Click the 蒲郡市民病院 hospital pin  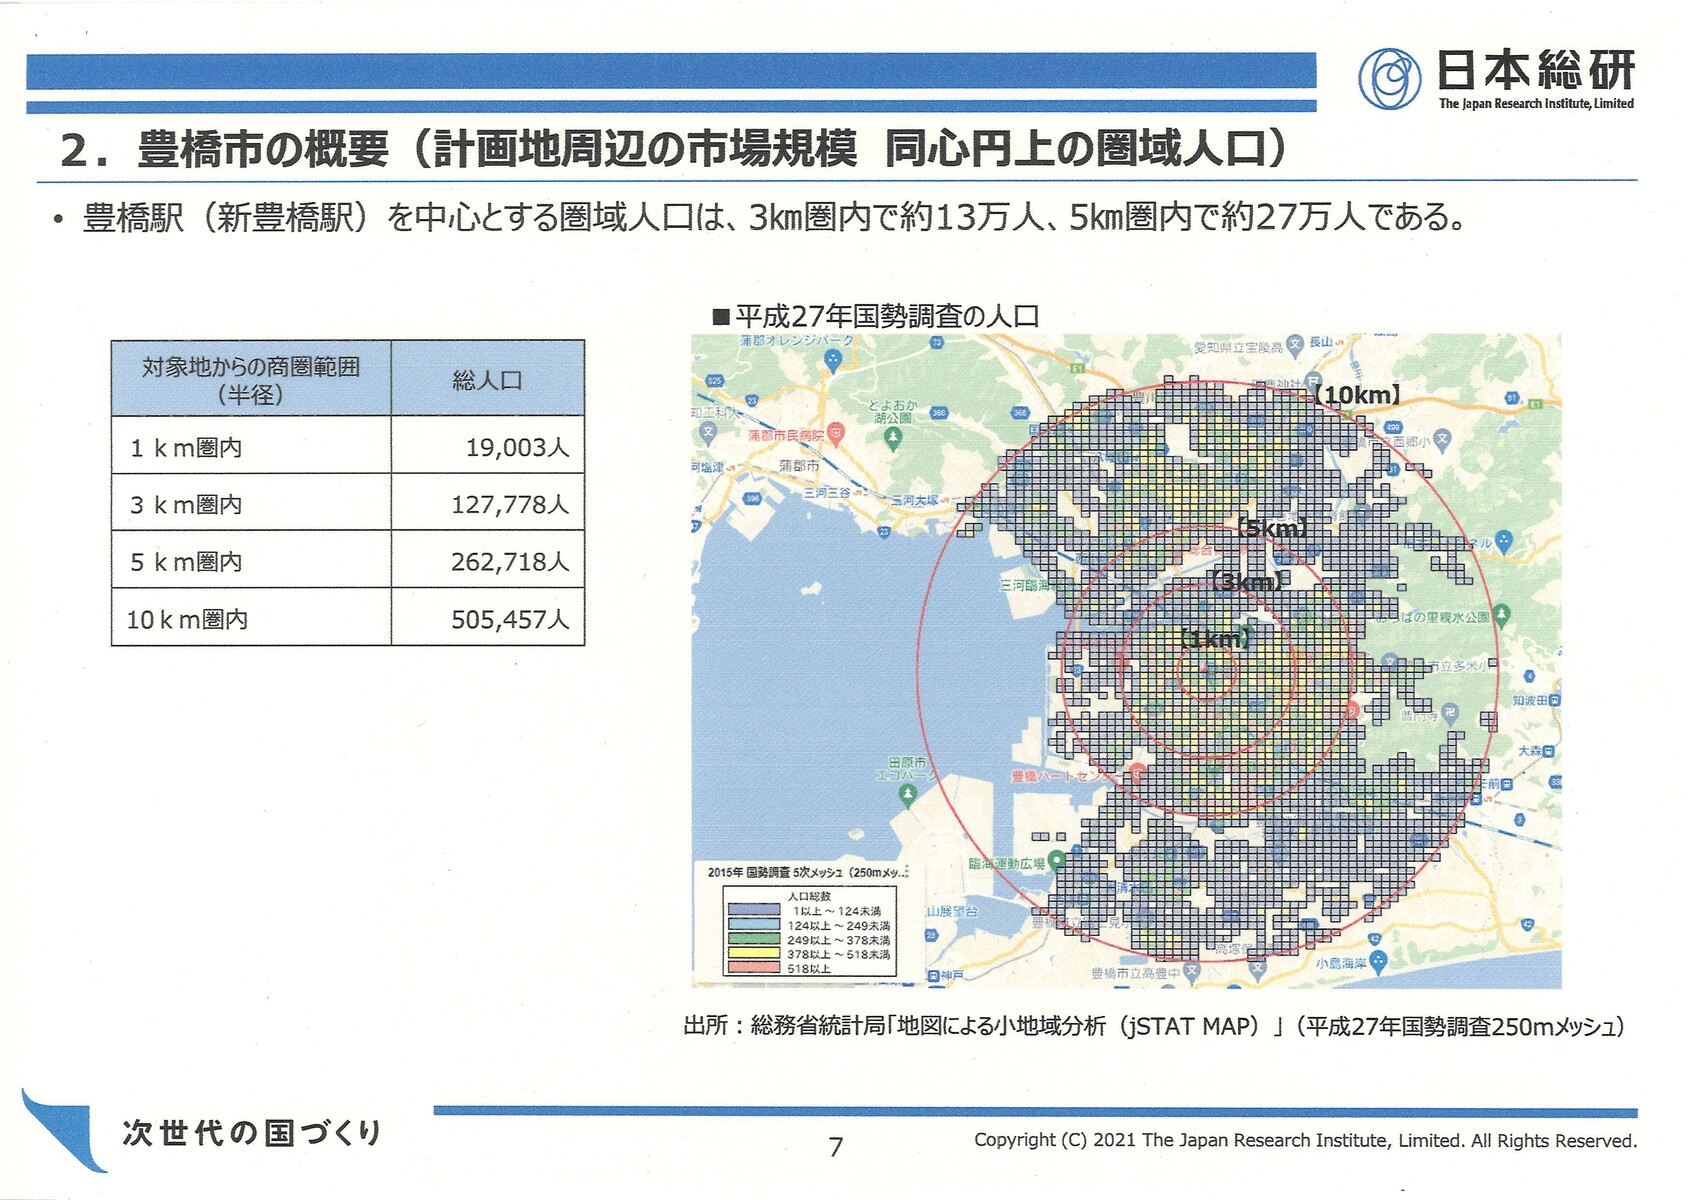(x=837, y=433)
